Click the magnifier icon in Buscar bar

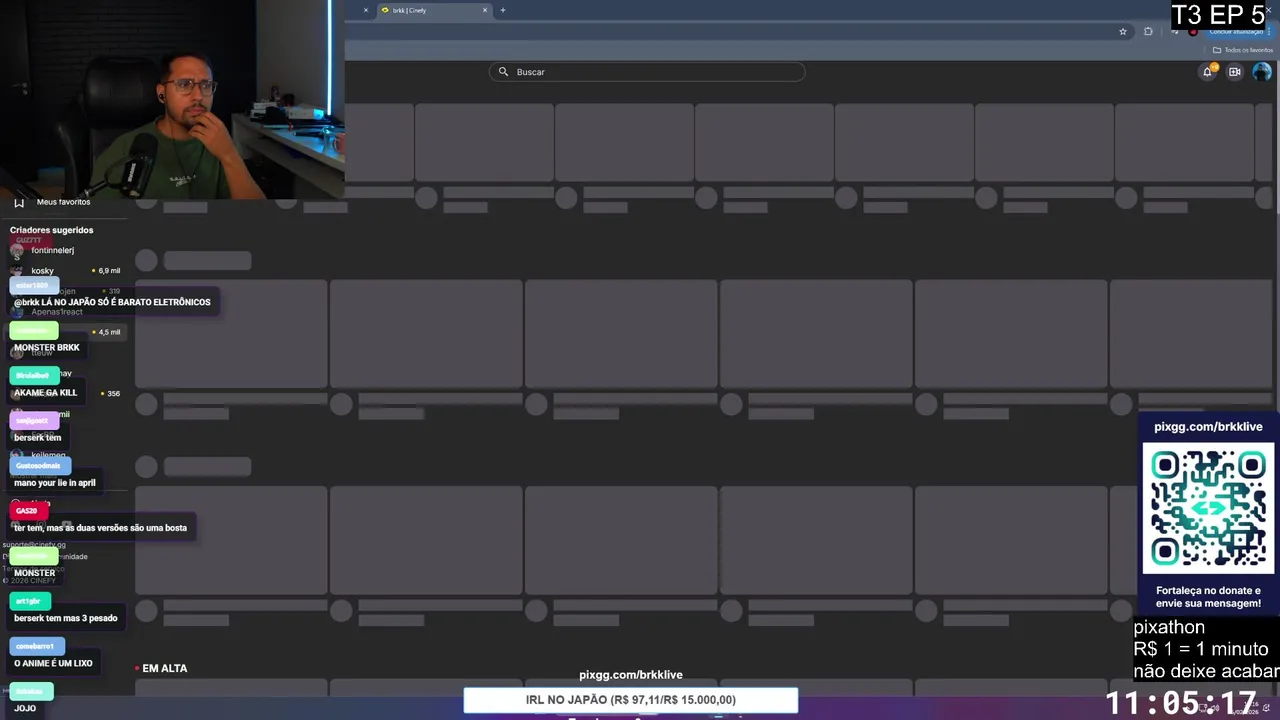point(503,72)
